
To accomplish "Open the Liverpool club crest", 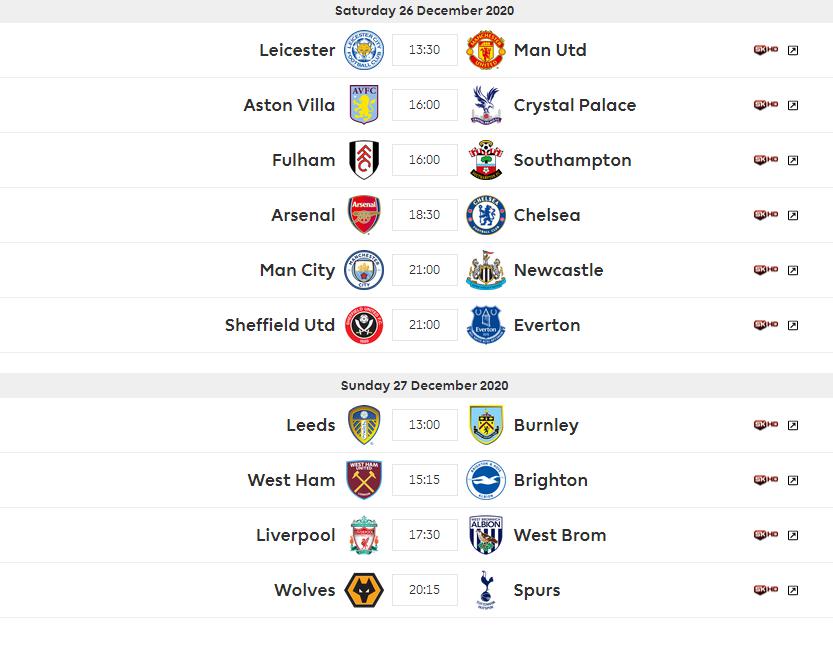I will [x=364, y=535].
